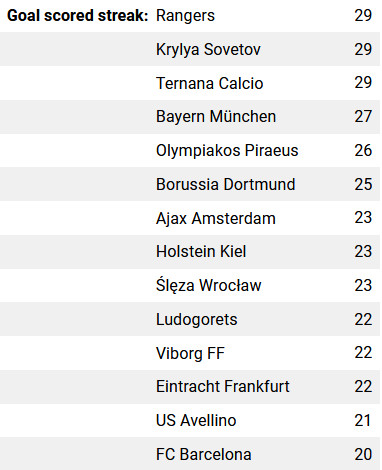The height and width of the screenshot is (470, 382).
Task: Click the Goal scored streak heading
Action: 77,16
